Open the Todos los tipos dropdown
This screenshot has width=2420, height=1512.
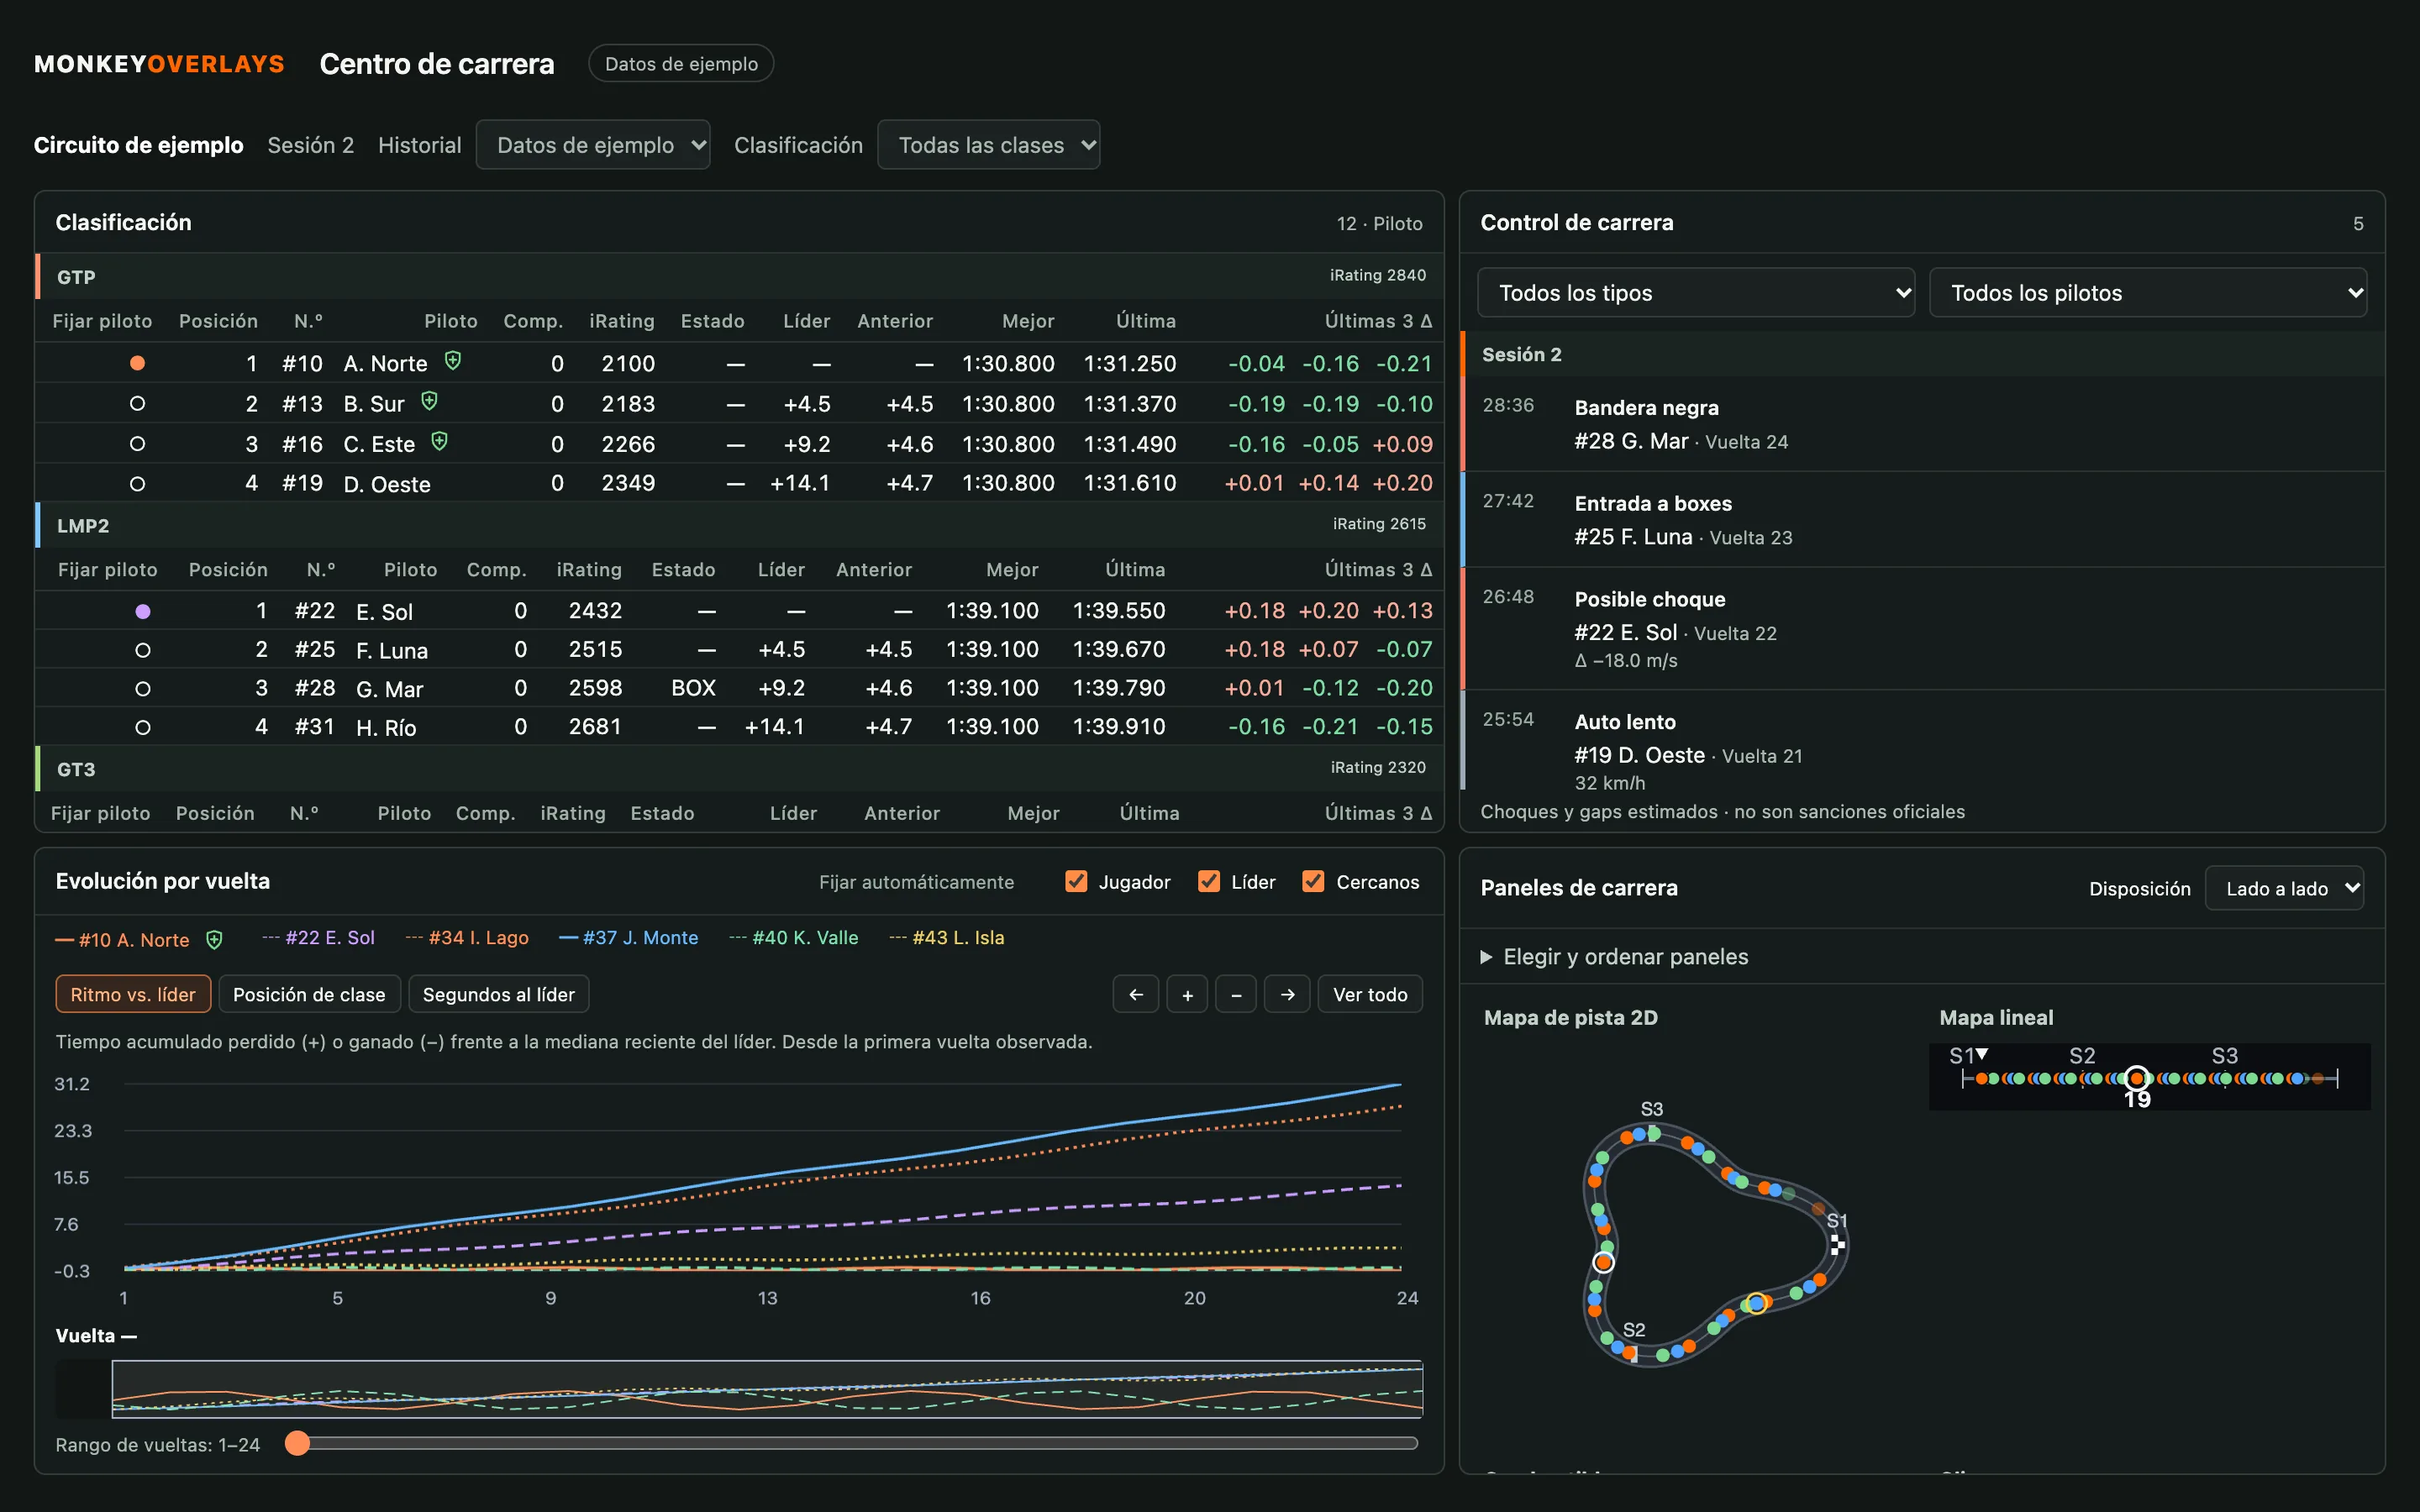(x=1696, y=293)
